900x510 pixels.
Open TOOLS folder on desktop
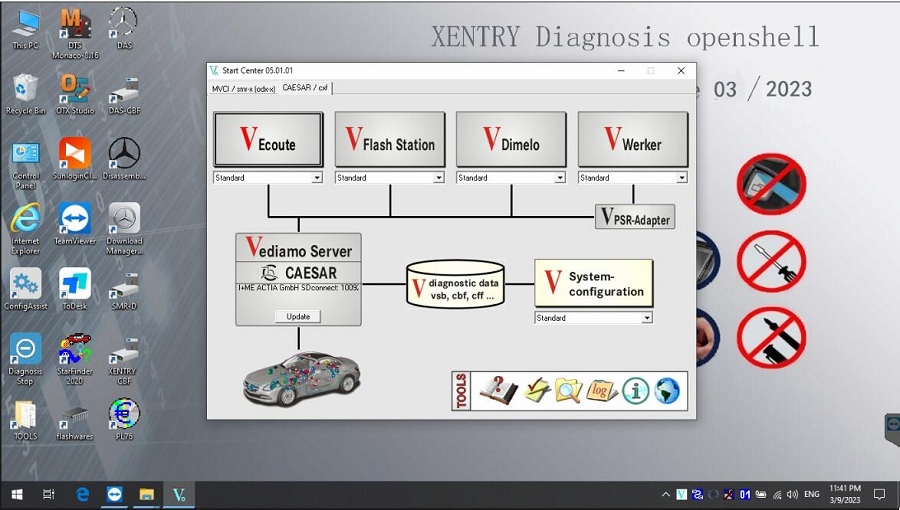pyautogui.click(x=25, y=421)
